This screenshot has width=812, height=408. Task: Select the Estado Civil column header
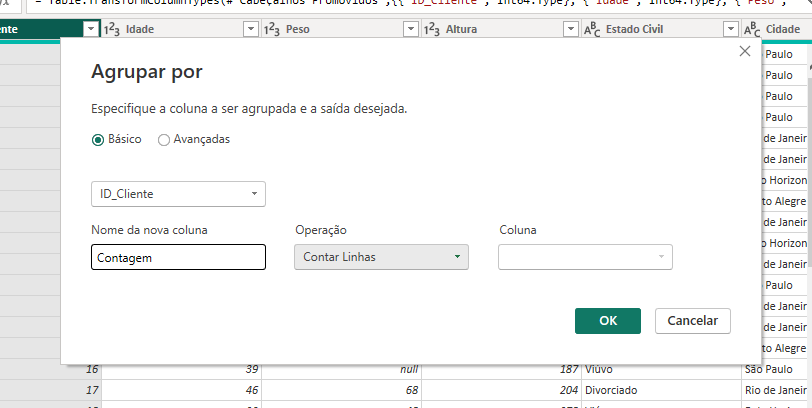(661, 30)
